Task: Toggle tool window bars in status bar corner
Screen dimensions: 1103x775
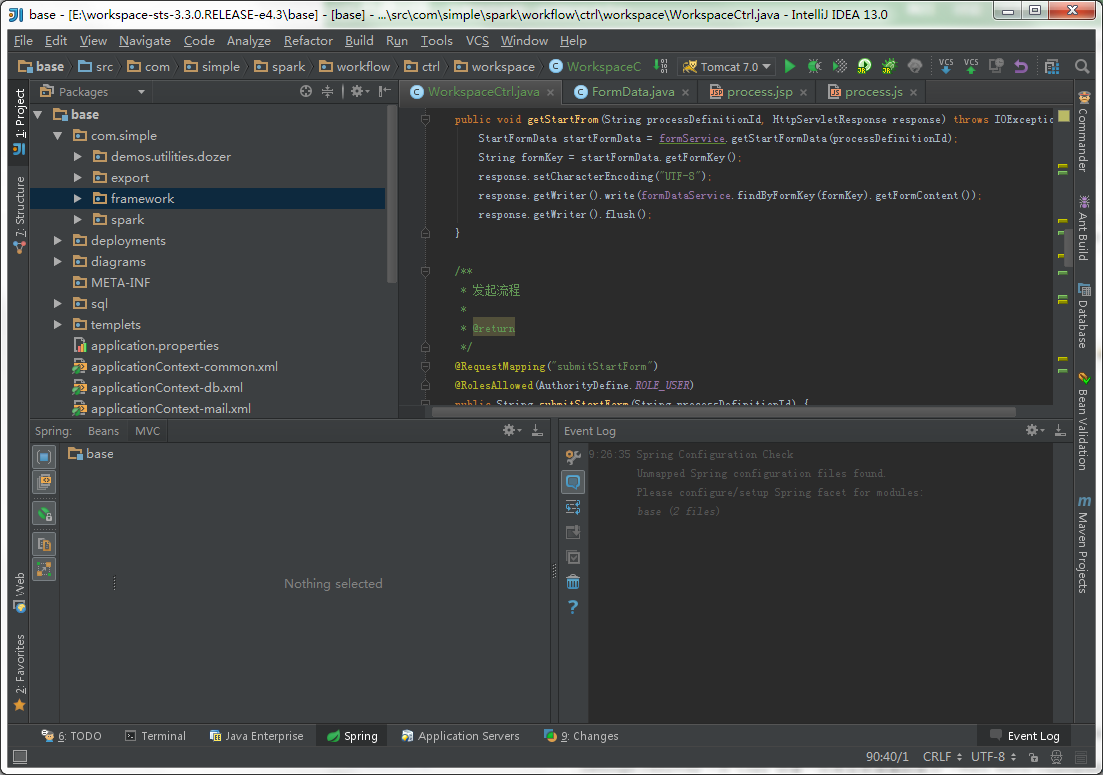Action: (x=19, y=758)
